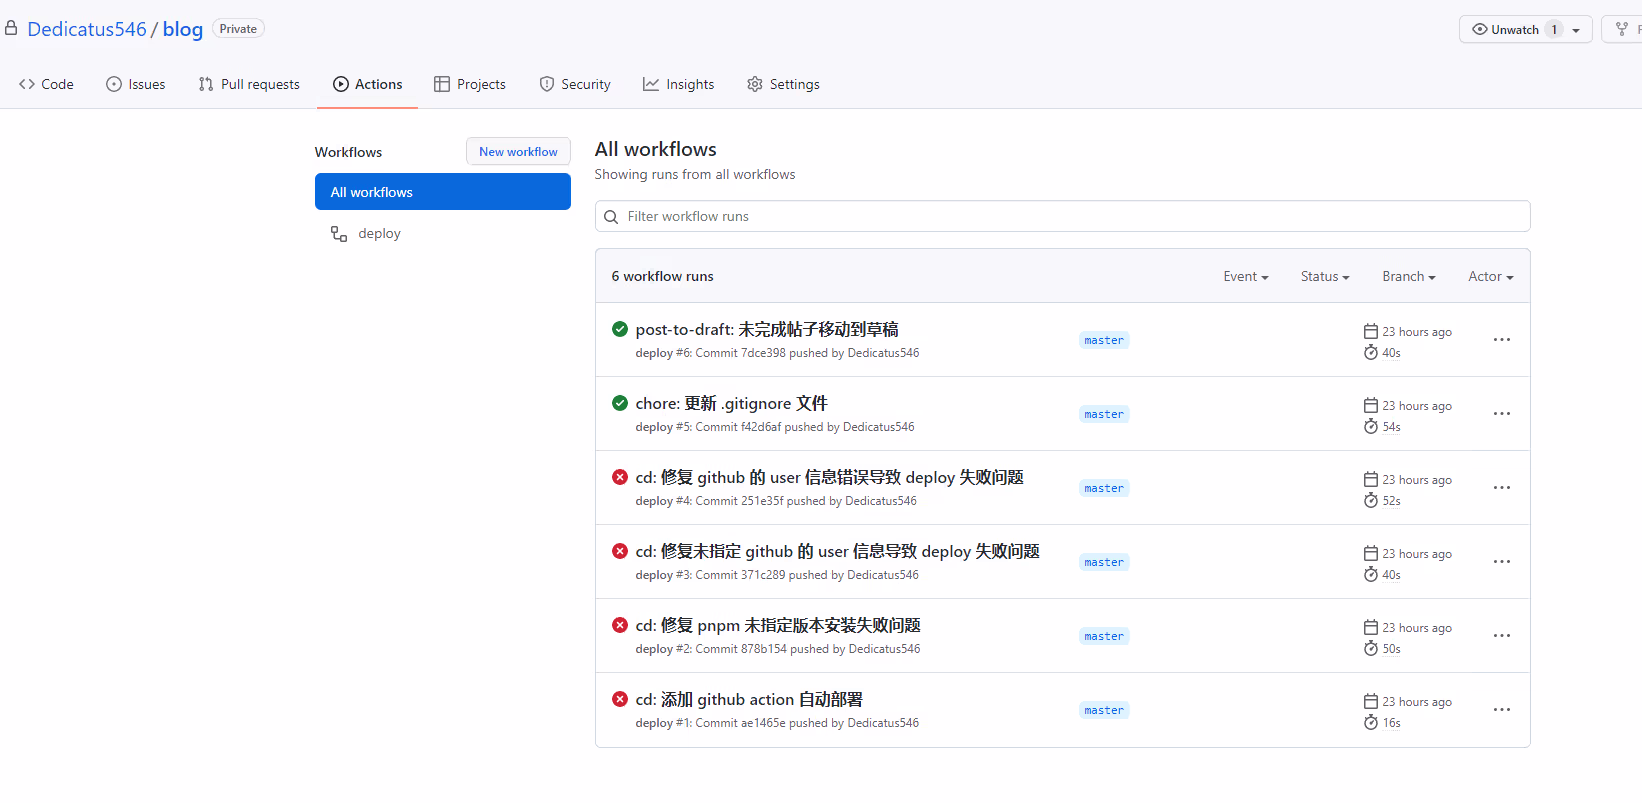Open the Status filter dropdown

click(x=1325, y=277)
